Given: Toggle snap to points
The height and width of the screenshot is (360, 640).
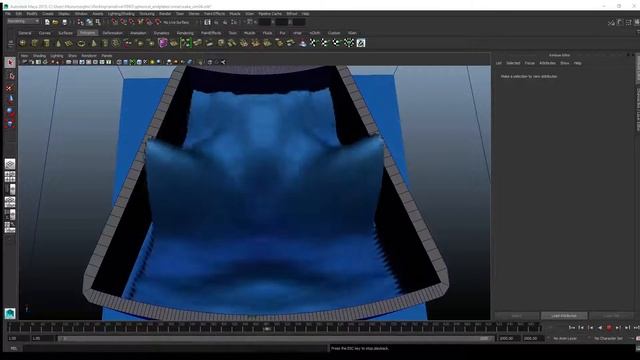Looking at the screenshot, I should pyautogui.click(x=131, y=22).
